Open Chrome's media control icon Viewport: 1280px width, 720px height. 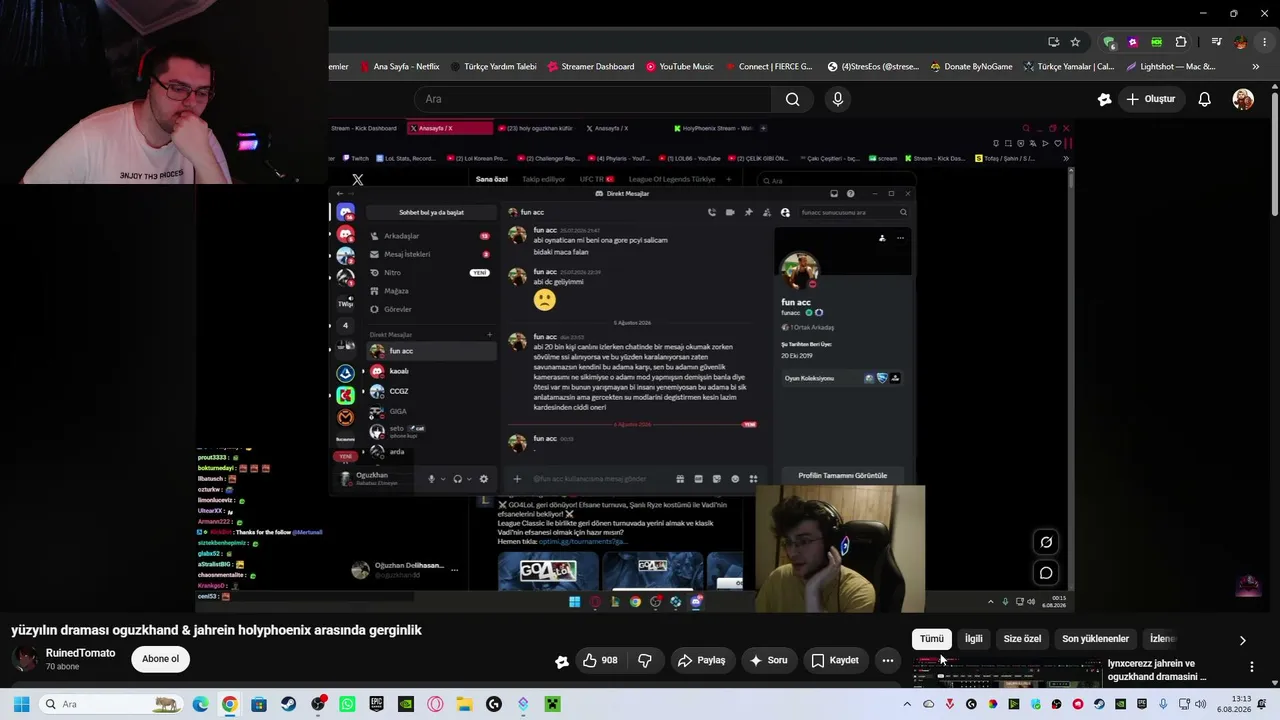[x=1216, y=42]
